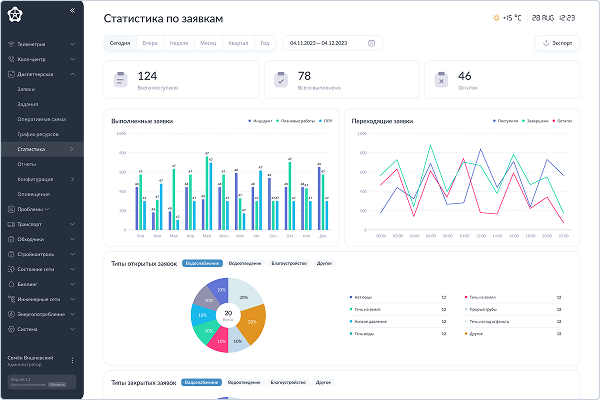
Task: Select Благоустройство chip under open request types
Action: (289, 263)
